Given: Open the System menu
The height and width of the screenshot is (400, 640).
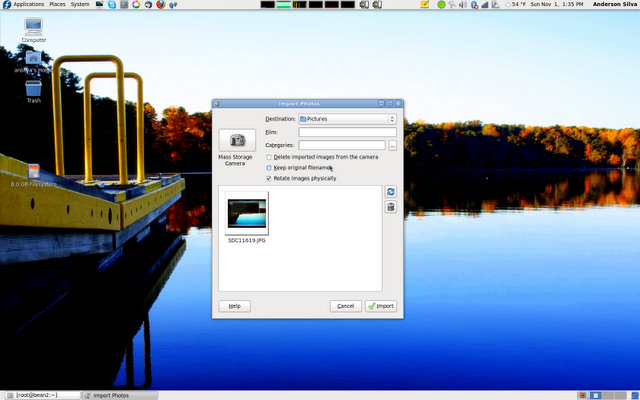Looking at the screenshot, I should tap(80, 5).
